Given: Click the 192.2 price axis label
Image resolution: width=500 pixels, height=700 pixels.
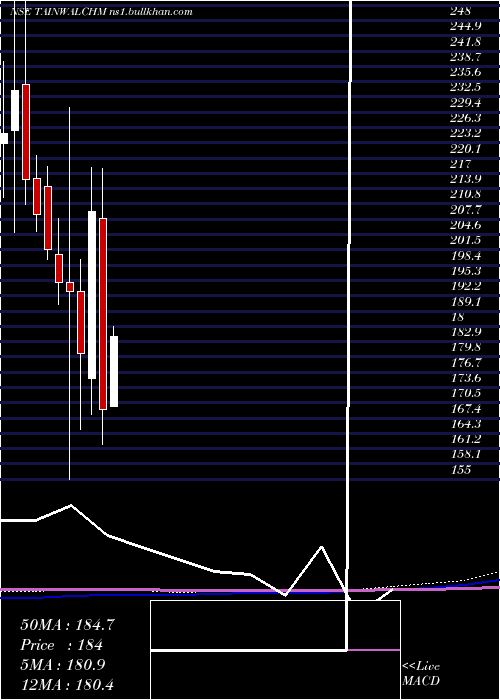Looking at the screenshot, I should tap(465, 286).
